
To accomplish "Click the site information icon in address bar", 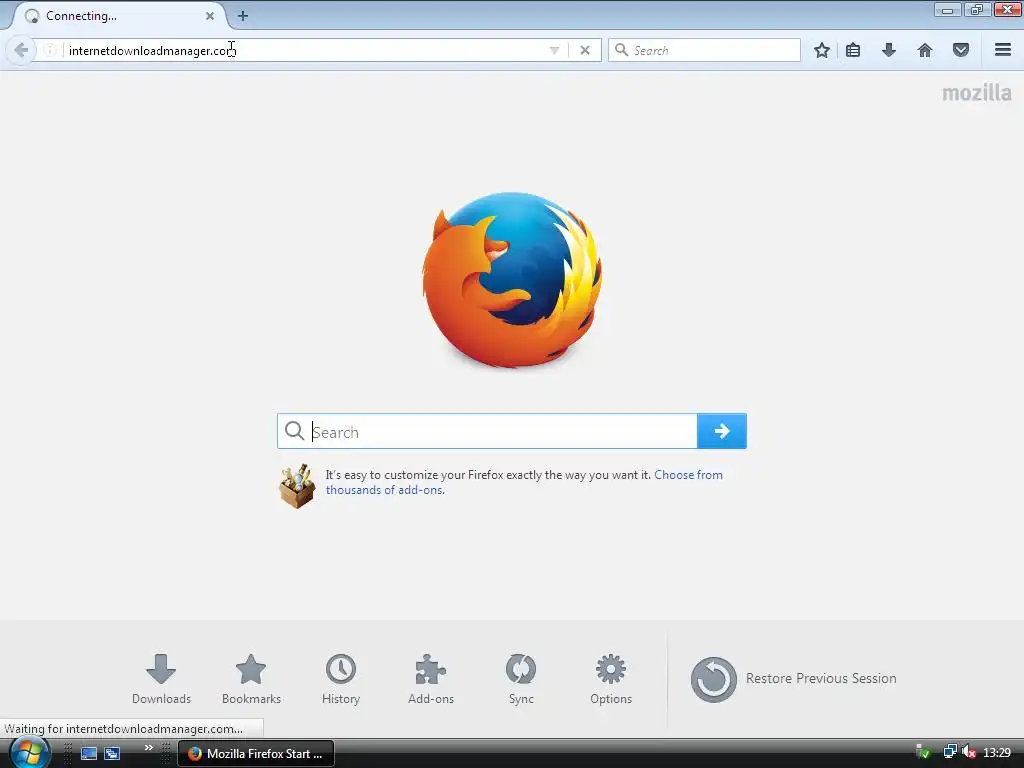I will (x=50, y=50).
